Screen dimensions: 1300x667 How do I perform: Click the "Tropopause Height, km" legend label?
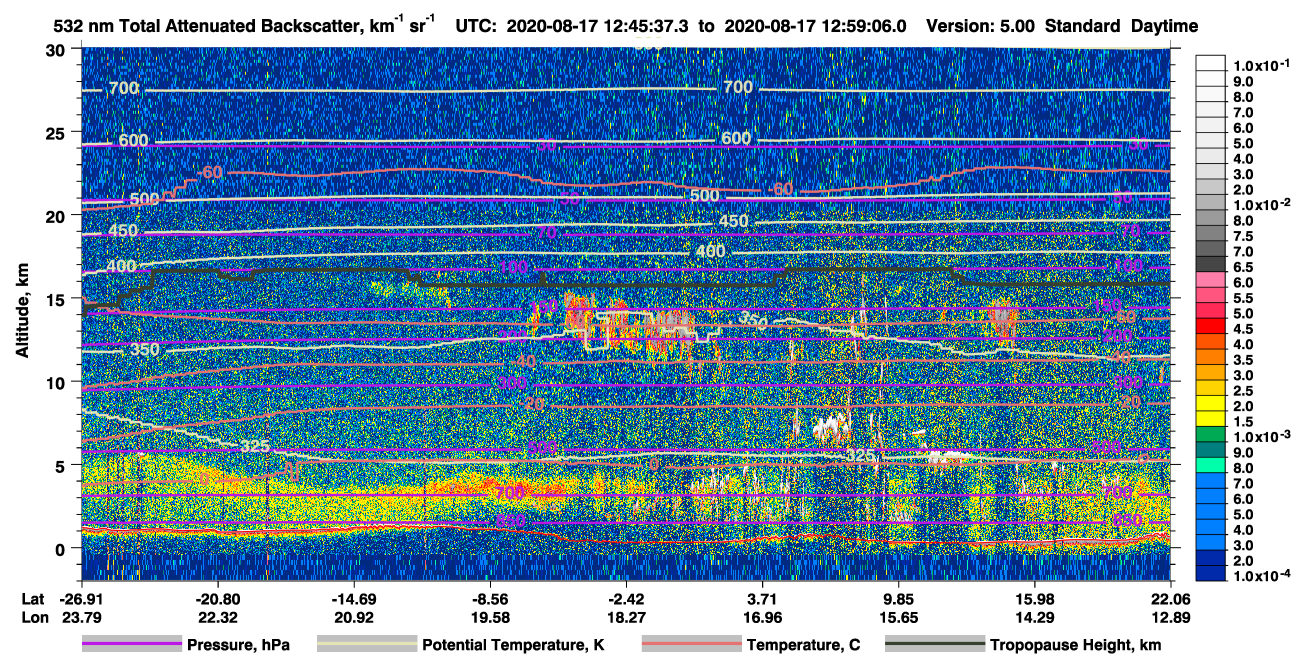(x=1076, y=646)
